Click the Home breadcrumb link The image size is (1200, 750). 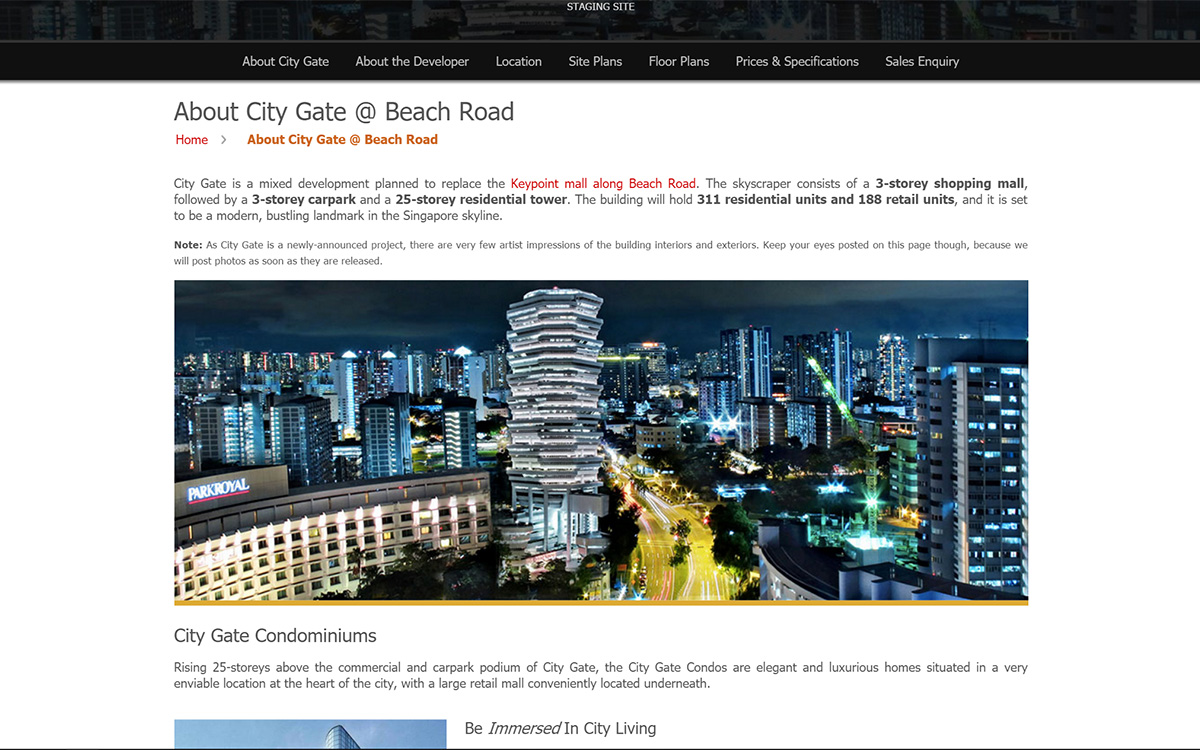point(192,140)
